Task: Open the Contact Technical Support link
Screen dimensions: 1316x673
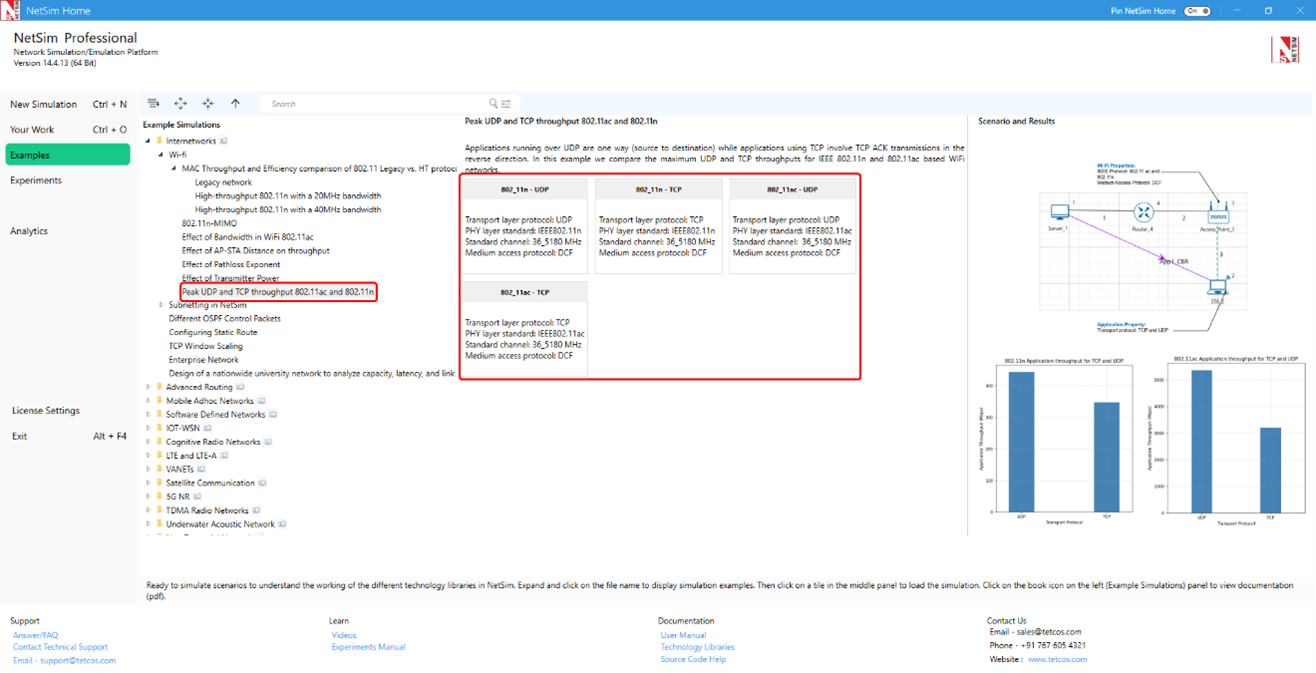Action: coord(60,647)
